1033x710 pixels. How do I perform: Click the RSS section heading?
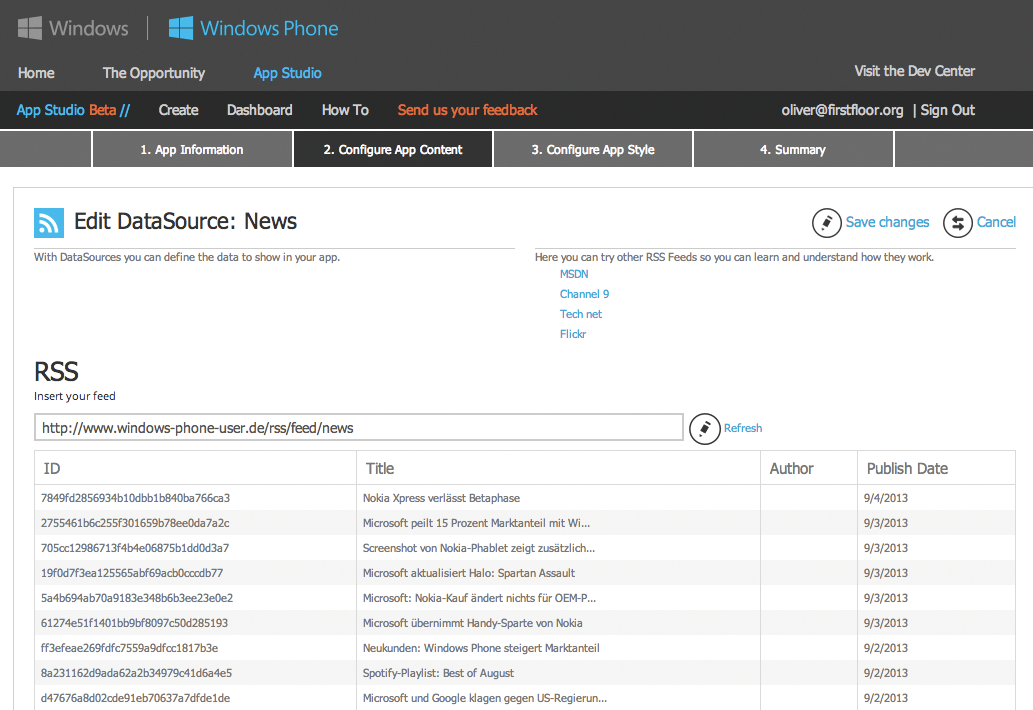[x=56, y=372]
